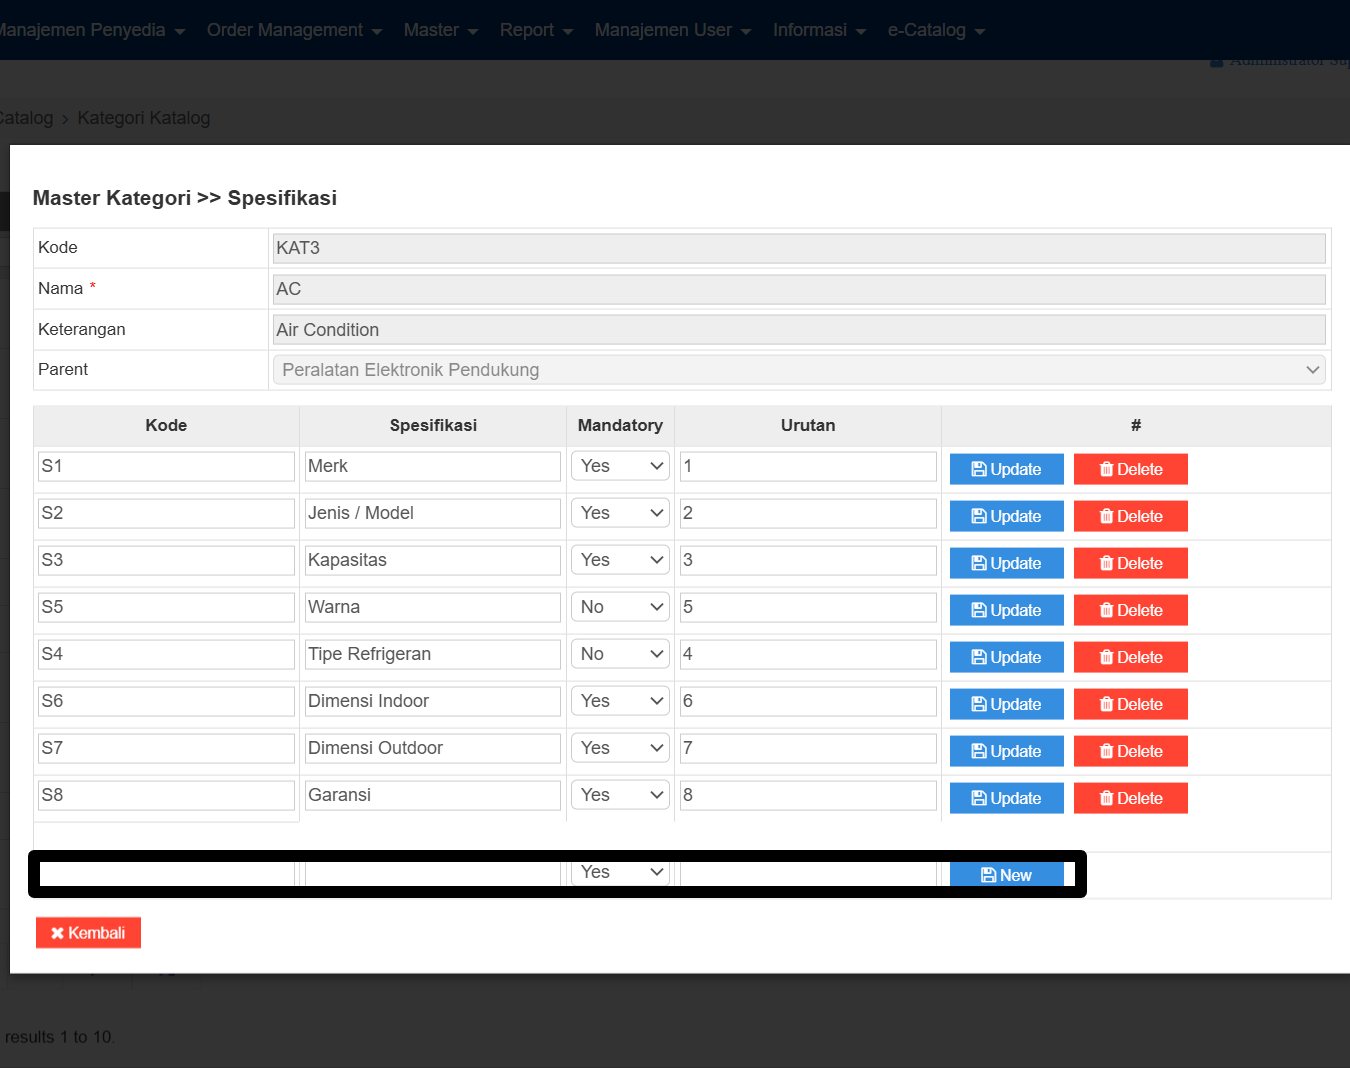
Task: Click Urutan field for Dimensi Outdoor row
Action: pyautogui.click(x=807, y=748)
